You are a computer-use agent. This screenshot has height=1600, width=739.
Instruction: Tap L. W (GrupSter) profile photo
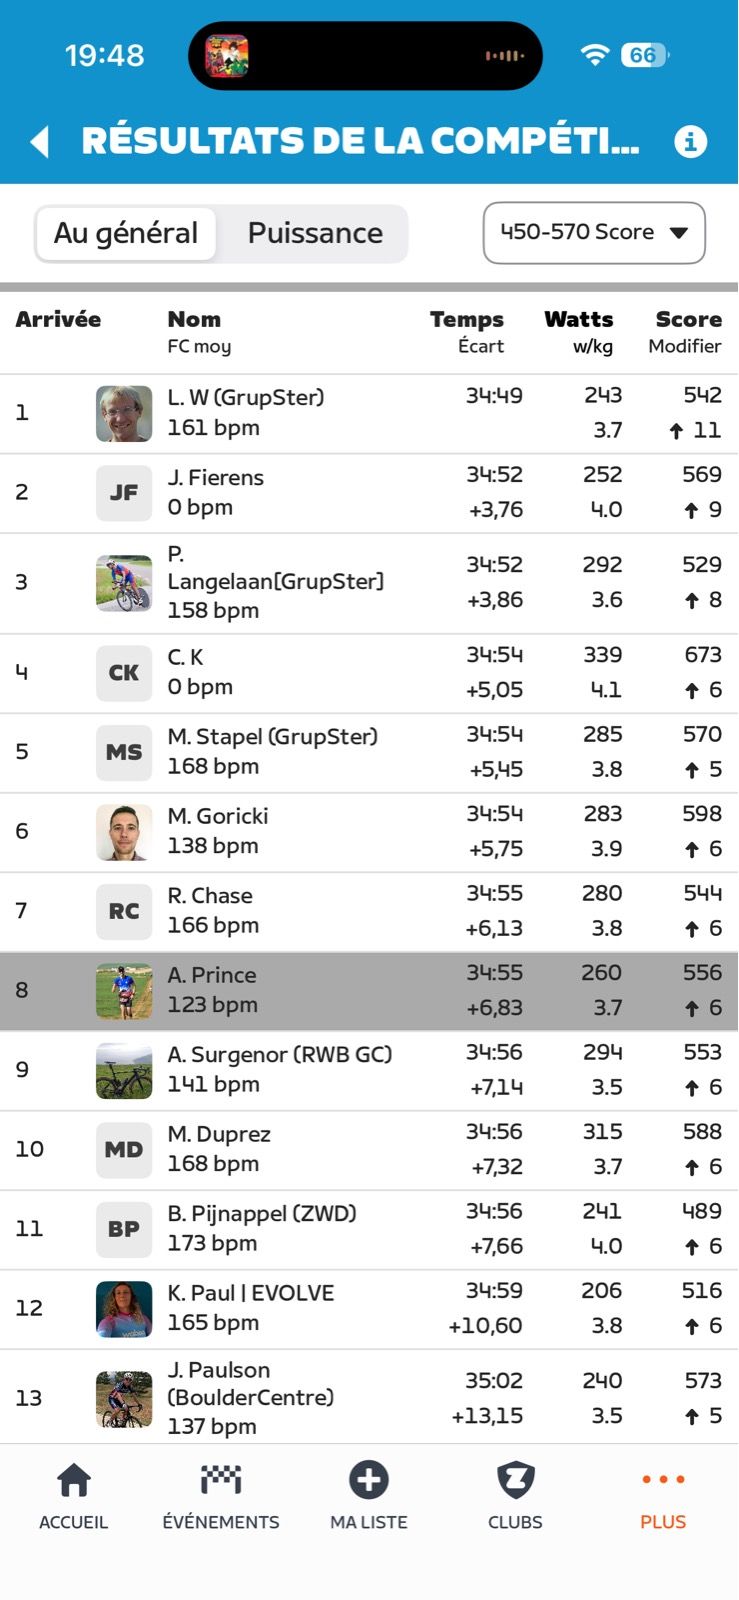(124, 413)
